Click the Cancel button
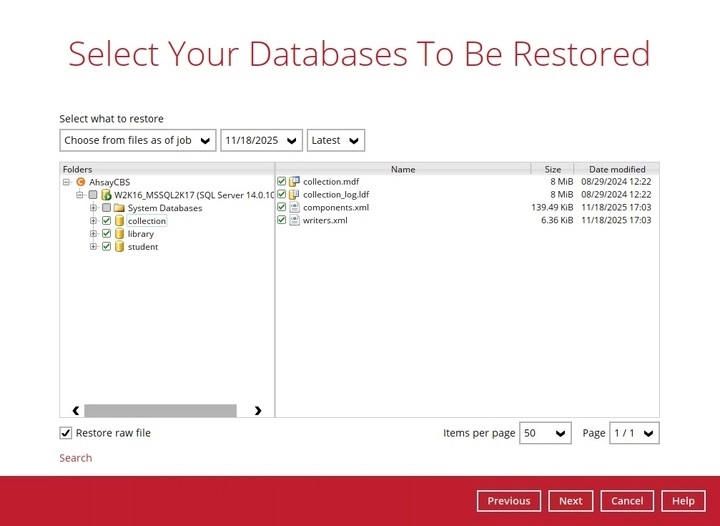This screenshot has width=720, height=526. [x=627, y=501]
